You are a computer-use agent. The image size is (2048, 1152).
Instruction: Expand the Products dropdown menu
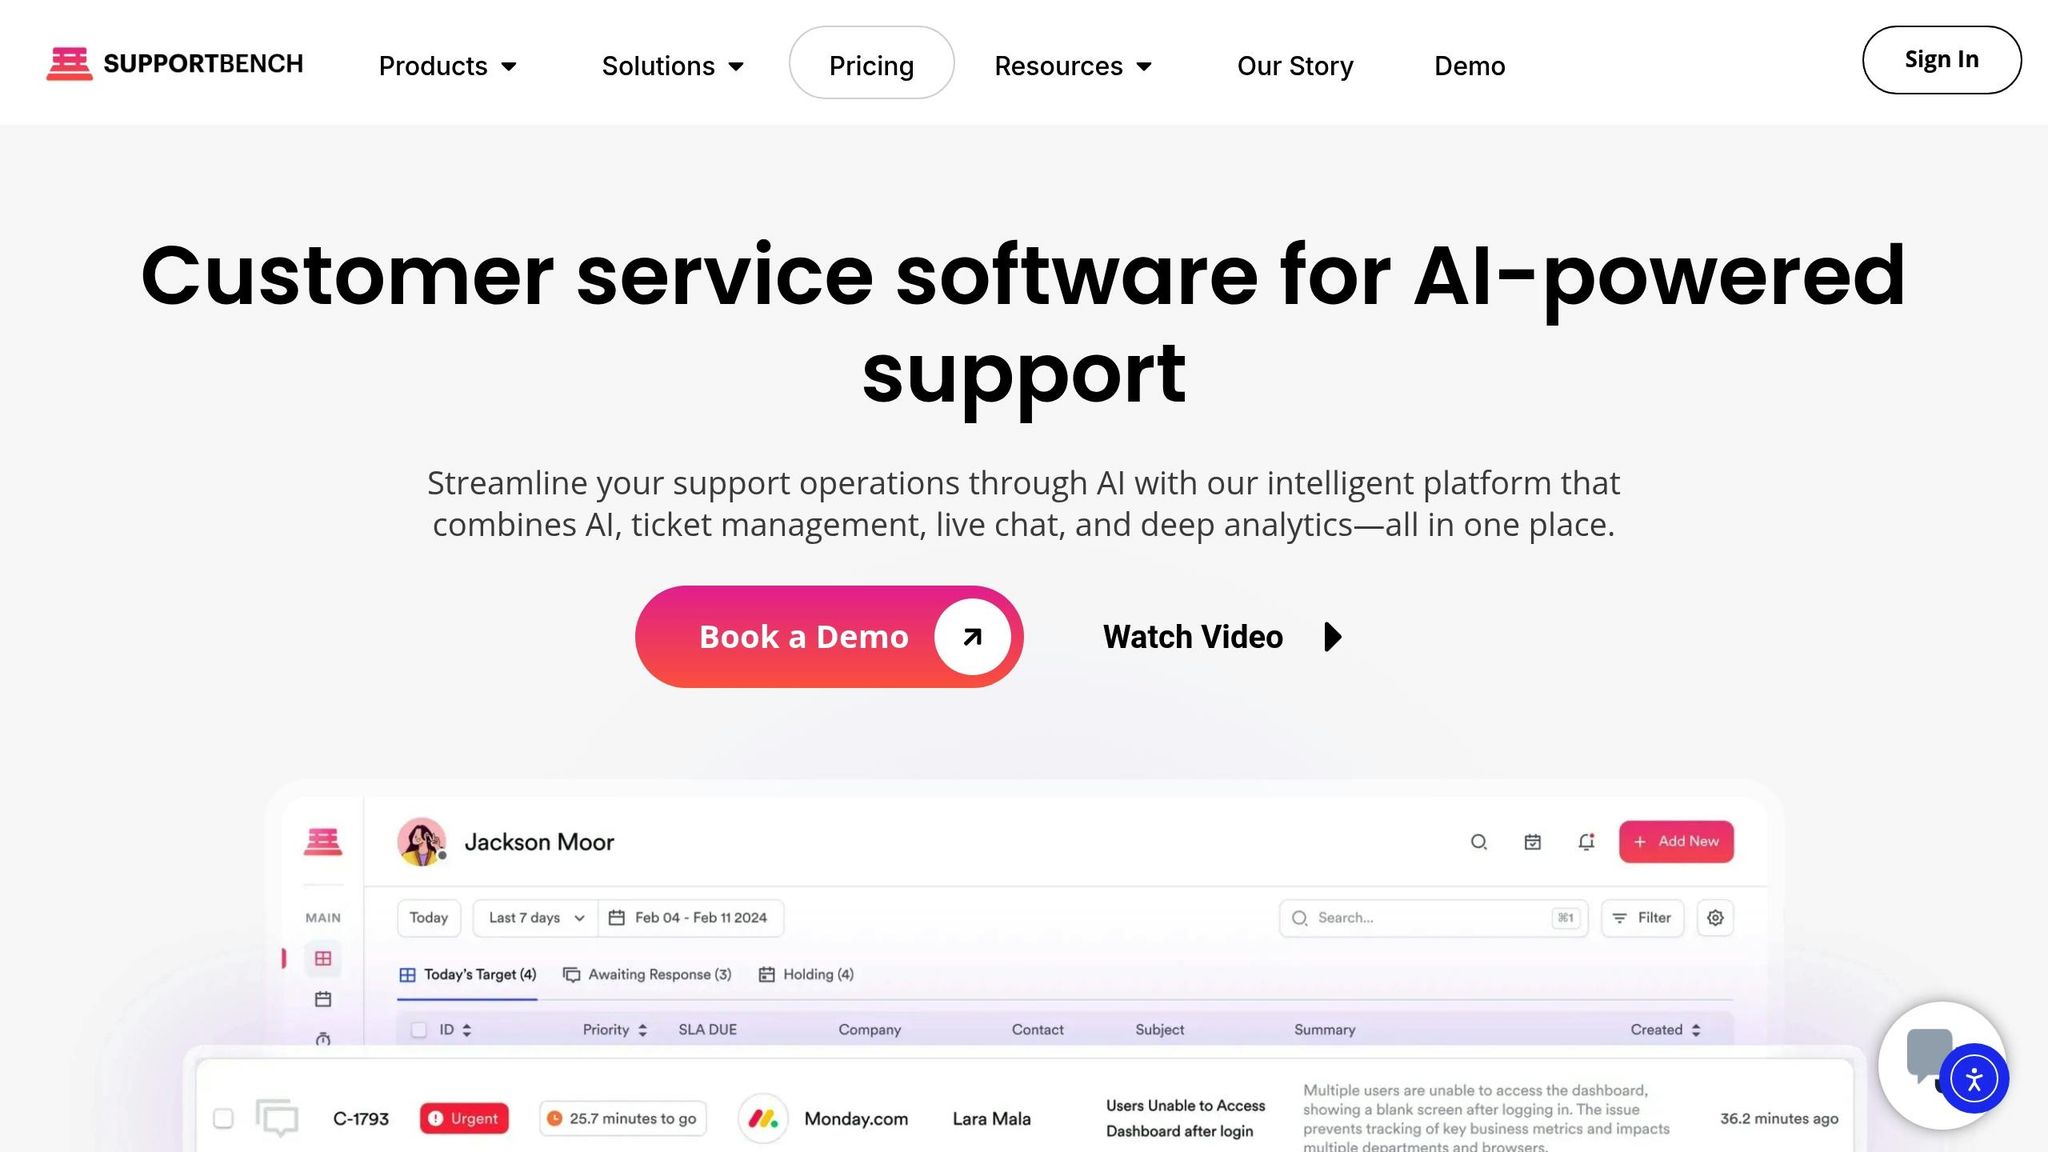coord(447,66)
